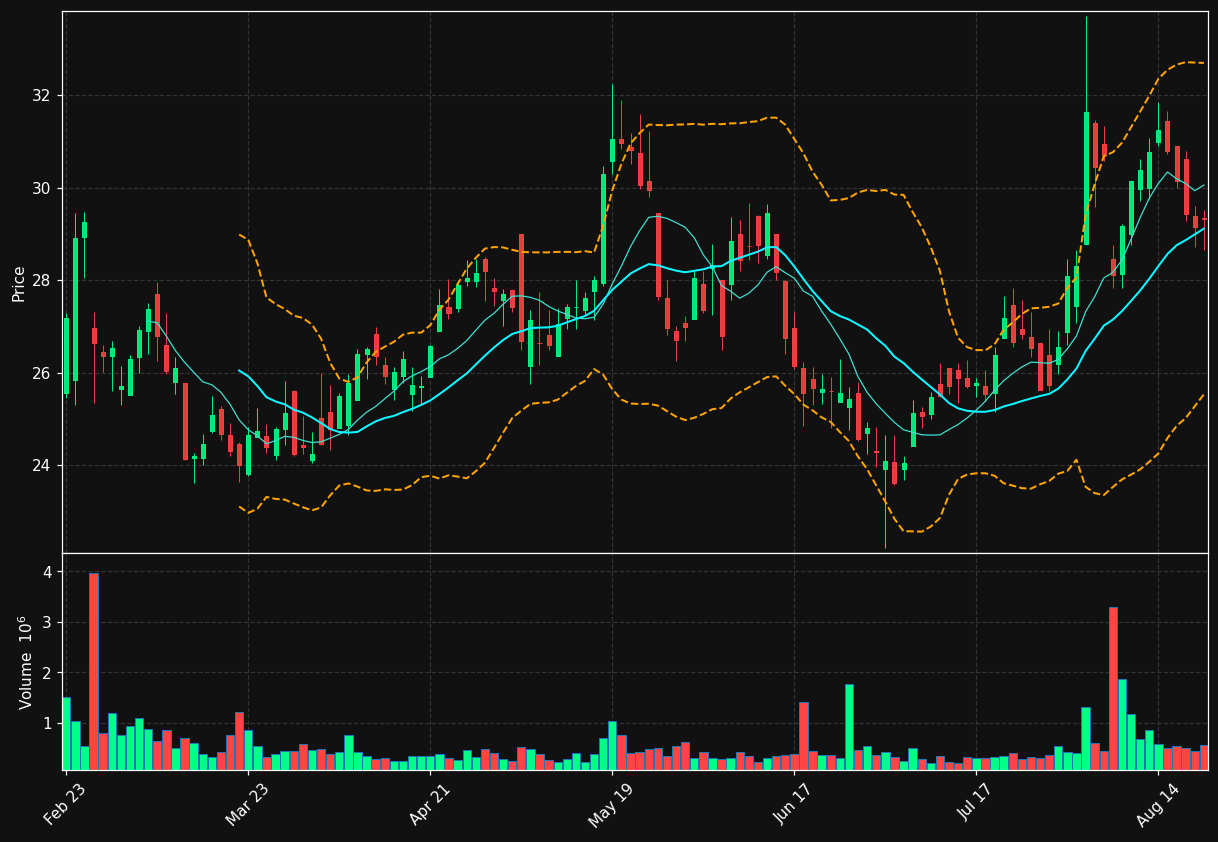Click the price axis label 30
This screenshot has height=842, width=1218.
coord(43,188)
